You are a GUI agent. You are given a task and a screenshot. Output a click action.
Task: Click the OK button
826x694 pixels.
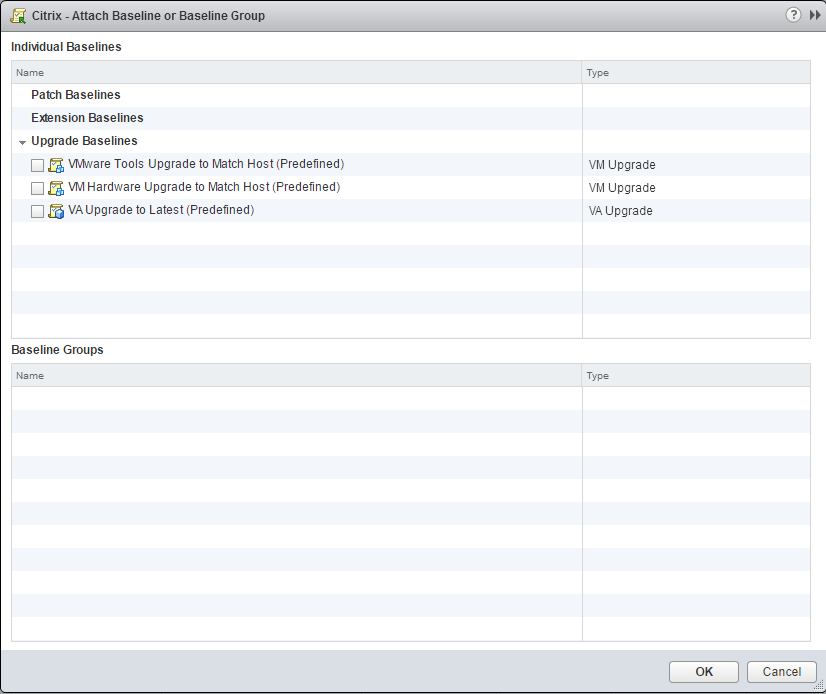(703, 671)
